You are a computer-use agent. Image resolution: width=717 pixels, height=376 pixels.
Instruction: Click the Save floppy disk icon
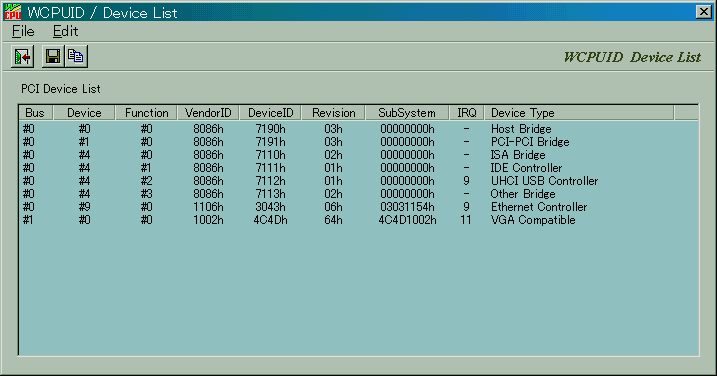tap(53, 57)
